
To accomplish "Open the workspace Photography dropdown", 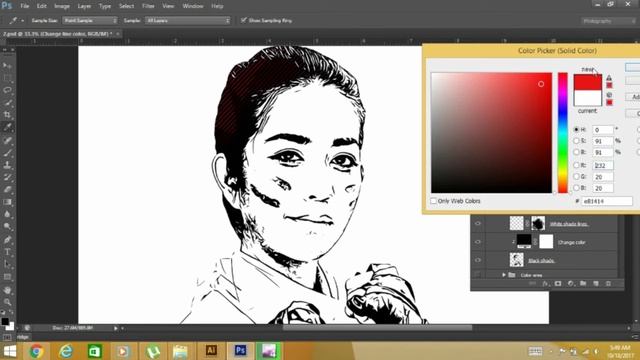I will (608, 21).
